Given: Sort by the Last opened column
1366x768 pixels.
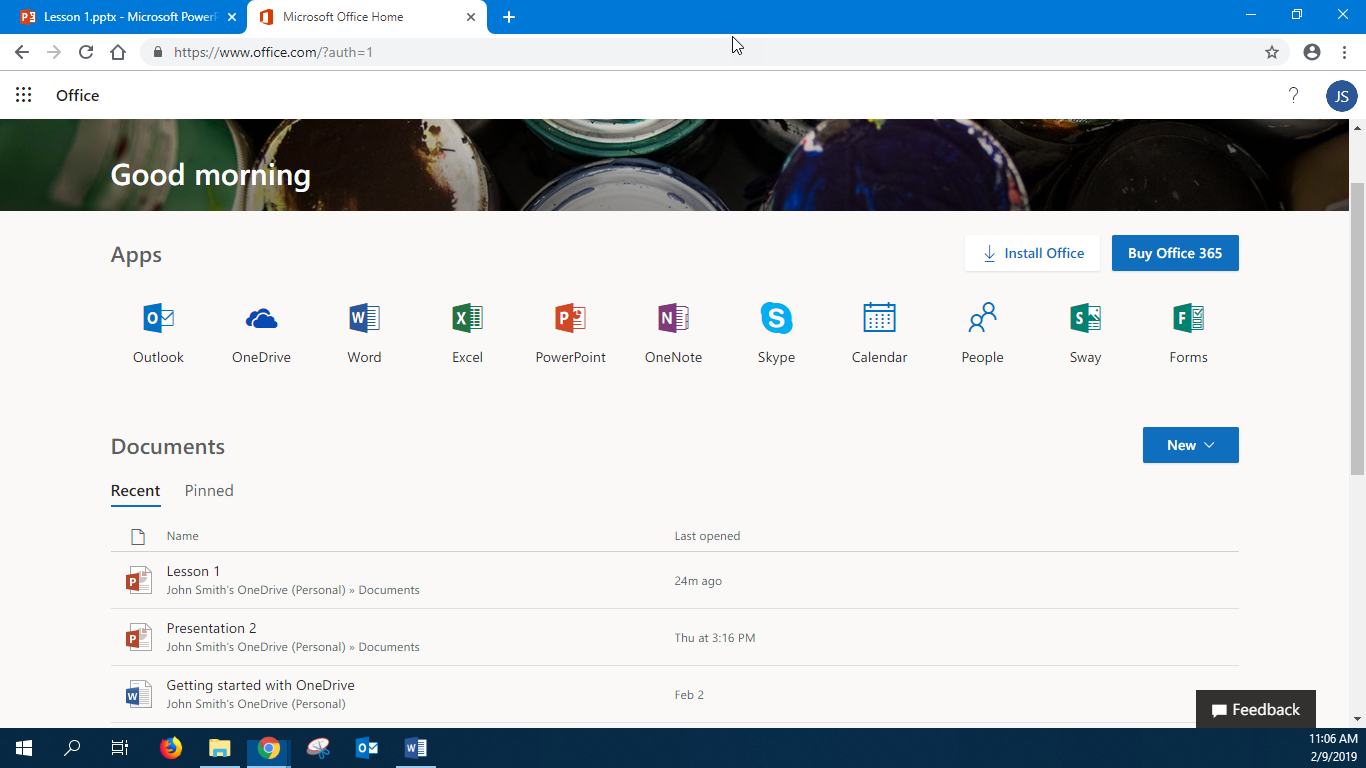Looking at the screenshot, I should click(707, 536).
